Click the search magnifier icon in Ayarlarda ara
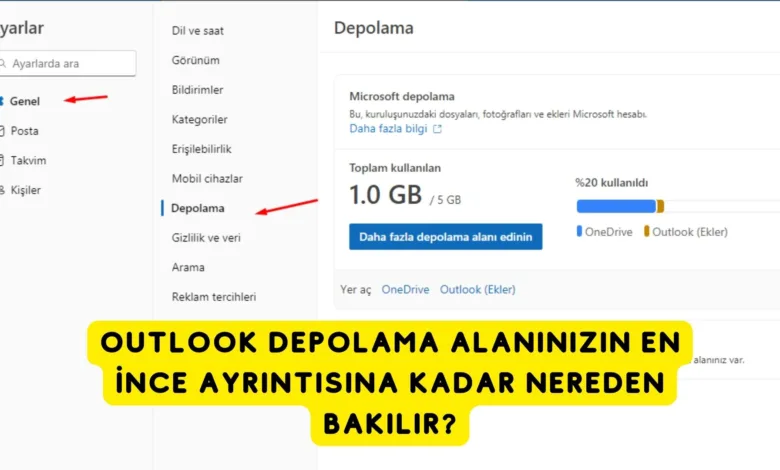Viewport: 780px width, 470px height. [2, 64]
